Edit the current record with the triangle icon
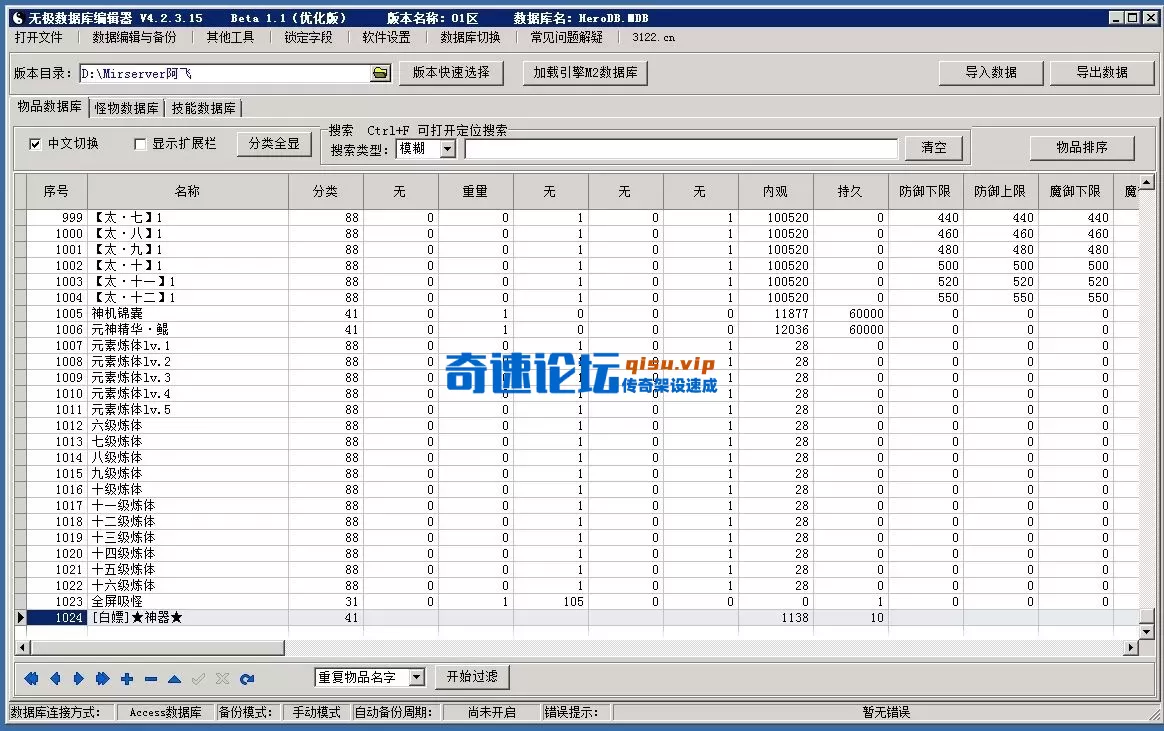Image resolution: width=1164 pixels, height=731 pixels. click(172, 678)
